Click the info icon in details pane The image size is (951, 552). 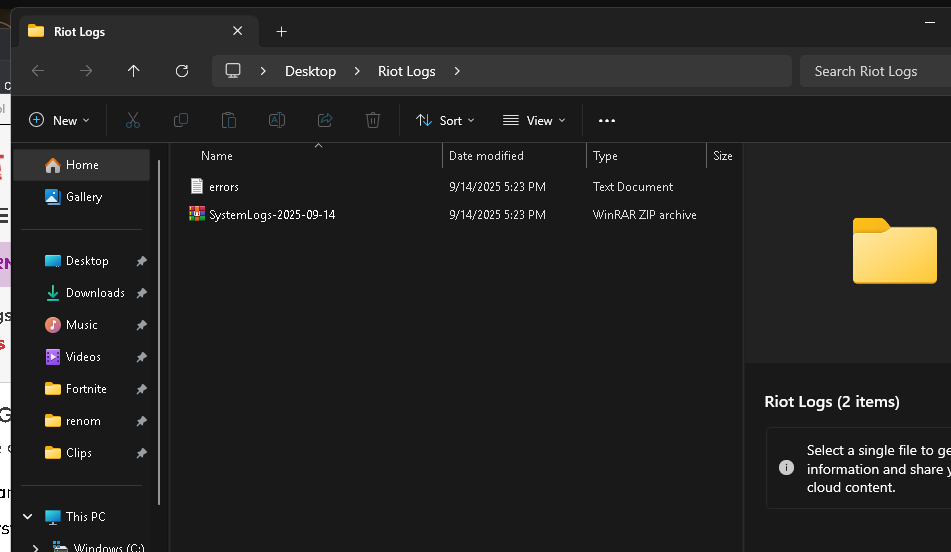coord(786,468)
